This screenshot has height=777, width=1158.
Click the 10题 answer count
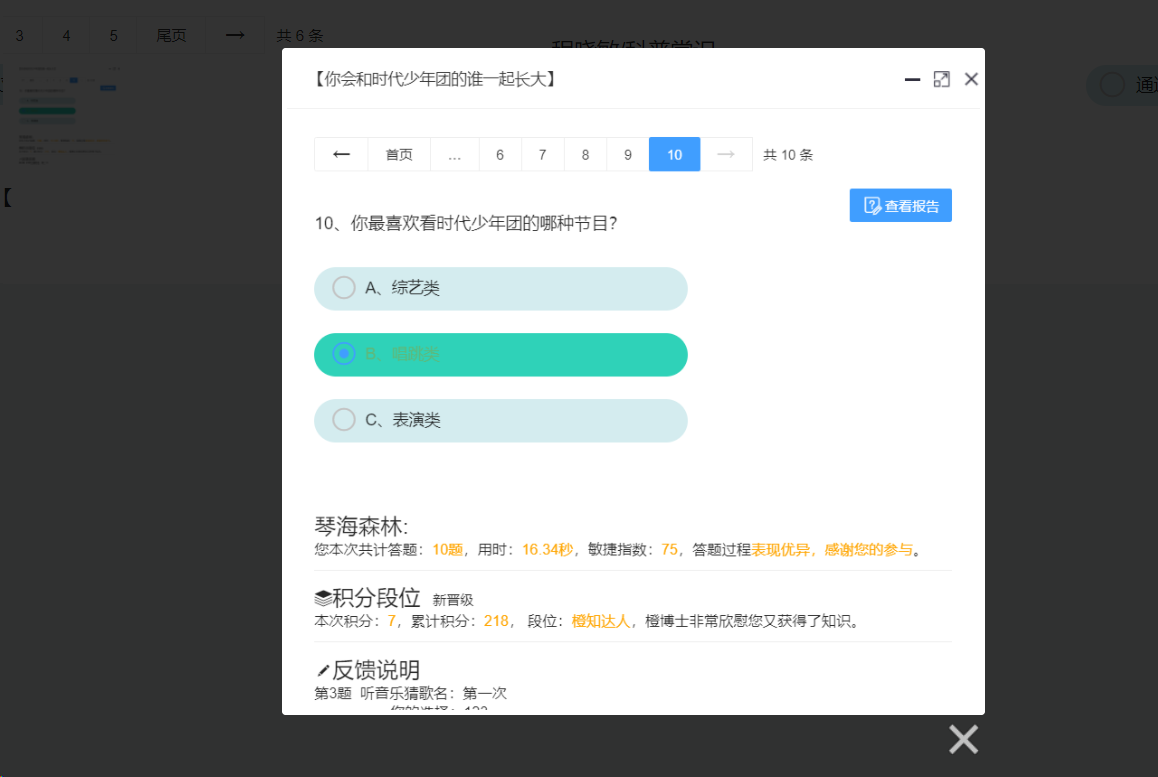tap(448, 550)
